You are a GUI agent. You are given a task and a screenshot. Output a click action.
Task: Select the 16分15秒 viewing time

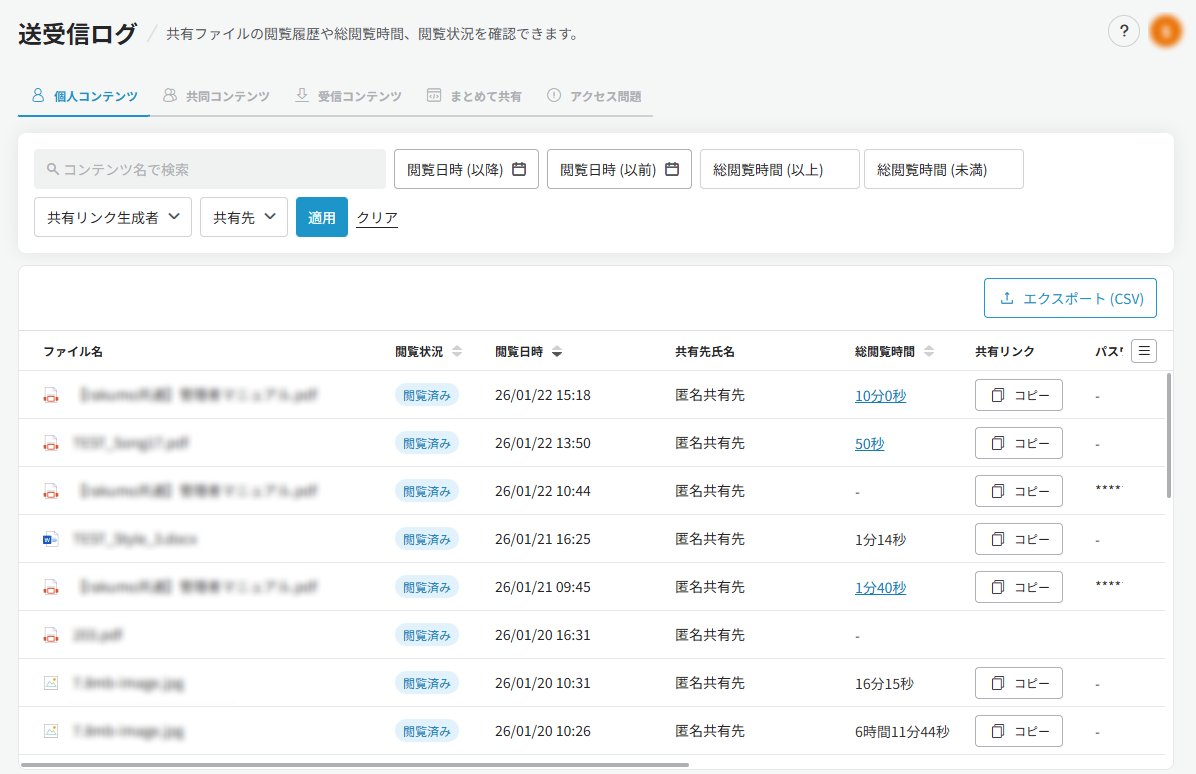pyautogui.click(x=884, y=684)
